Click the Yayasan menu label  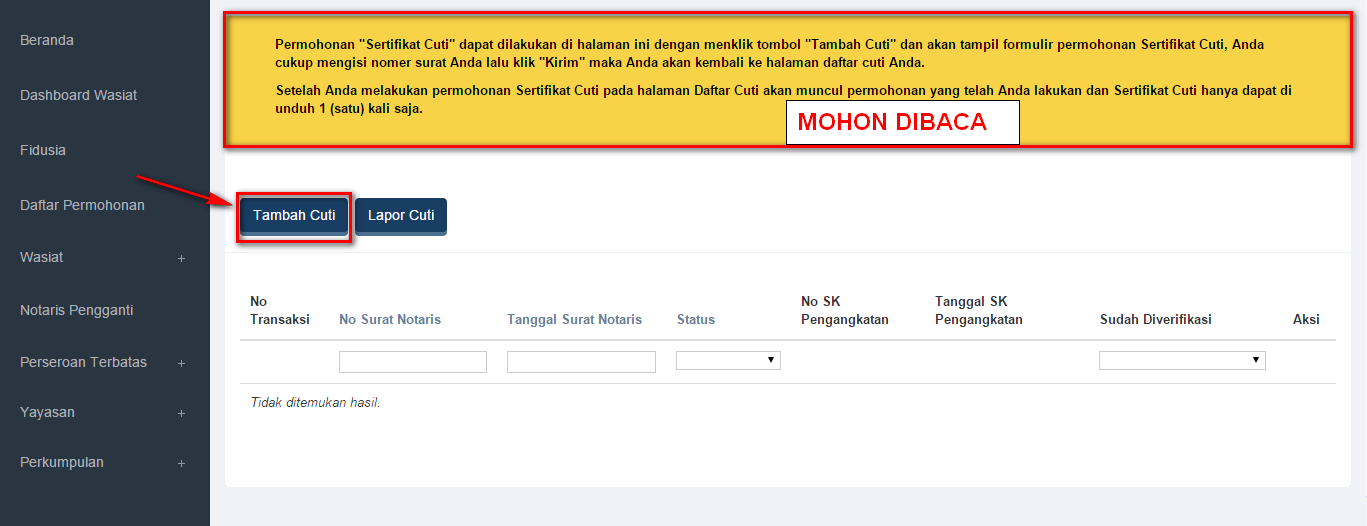[47, 412]
